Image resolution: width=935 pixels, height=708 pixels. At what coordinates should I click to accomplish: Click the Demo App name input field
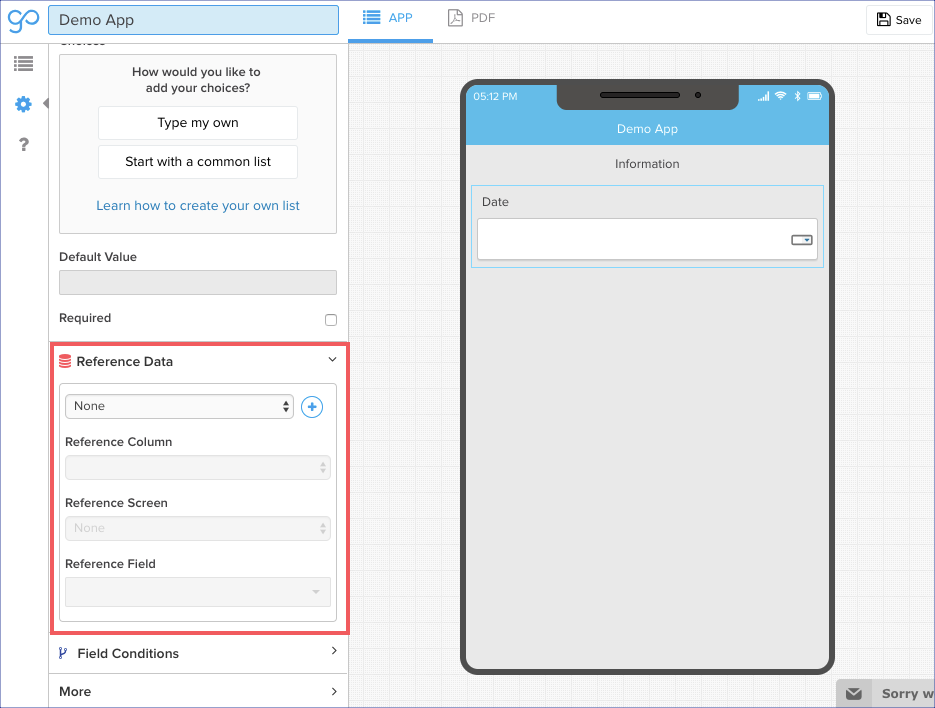click(193, 20)
